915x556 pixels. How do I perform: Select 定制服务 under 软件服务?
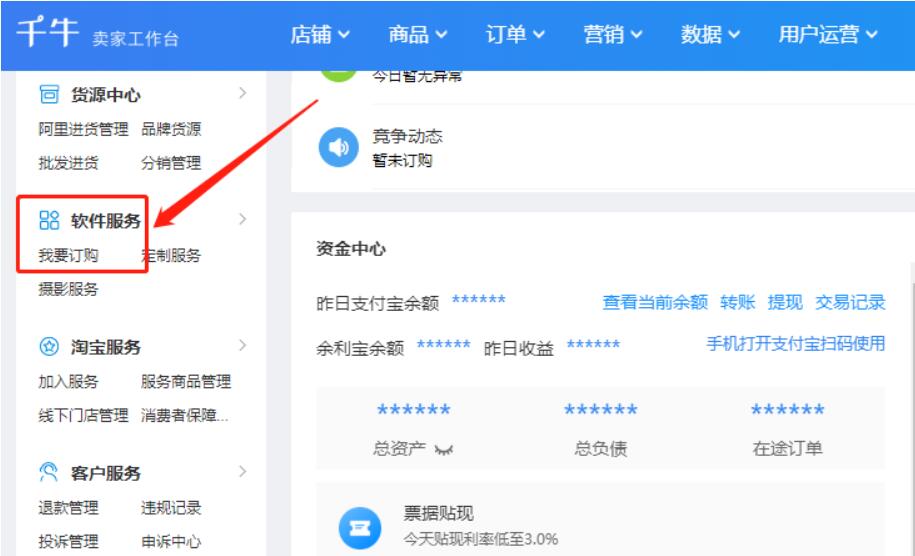(171, 255)
